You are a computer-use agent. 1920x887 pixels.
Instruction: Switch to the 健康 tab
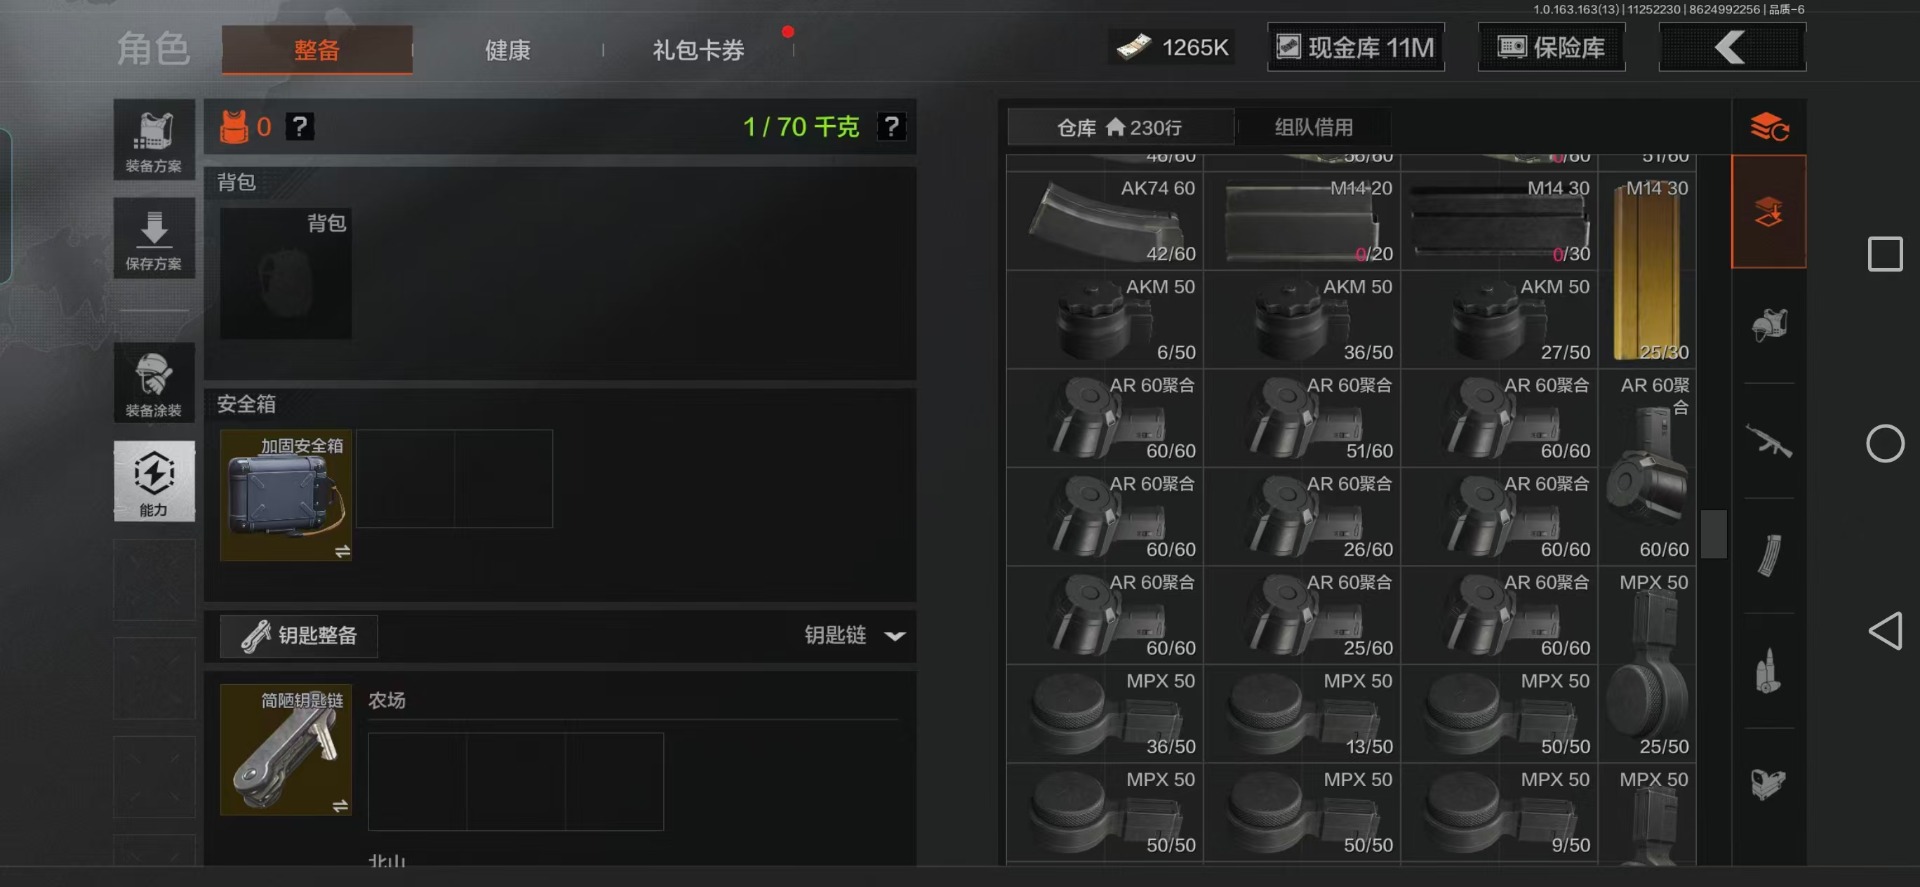coord(507,50)
